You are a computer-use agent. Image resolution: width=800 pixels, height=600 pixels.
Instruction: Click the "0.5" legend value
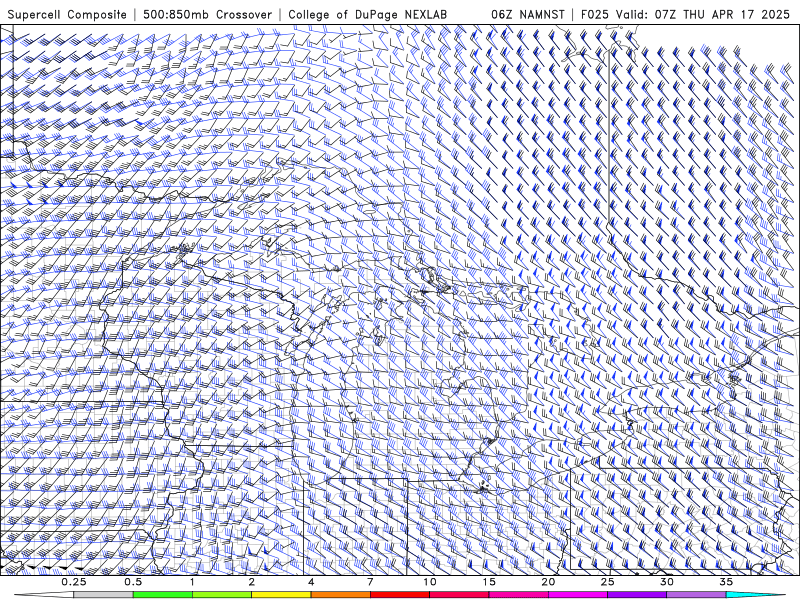pos(133,582)
